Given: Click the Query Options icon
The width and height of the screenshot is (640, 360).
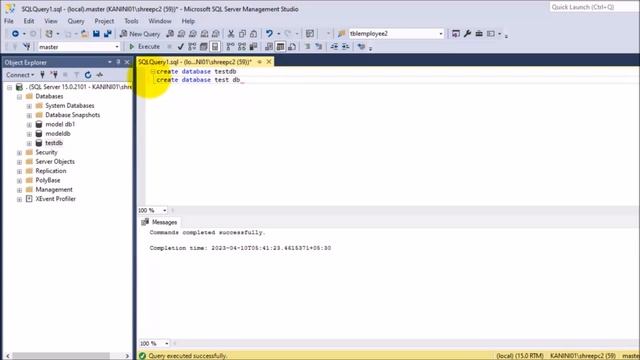Looking at the screenshot, I should point(204,47).
